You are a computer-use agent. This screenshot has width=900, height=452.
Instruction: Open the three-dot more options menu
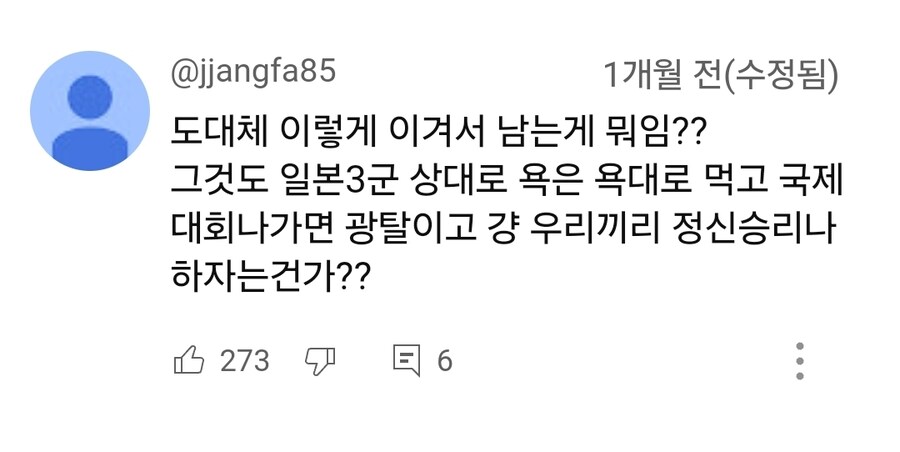tap(799, 360)
